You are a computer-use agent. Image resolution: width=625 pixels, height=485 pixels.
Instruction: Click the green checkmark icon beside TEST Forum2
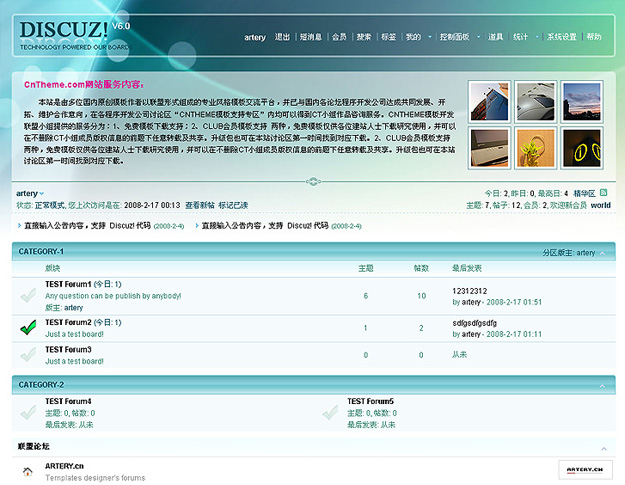[28, 327]
